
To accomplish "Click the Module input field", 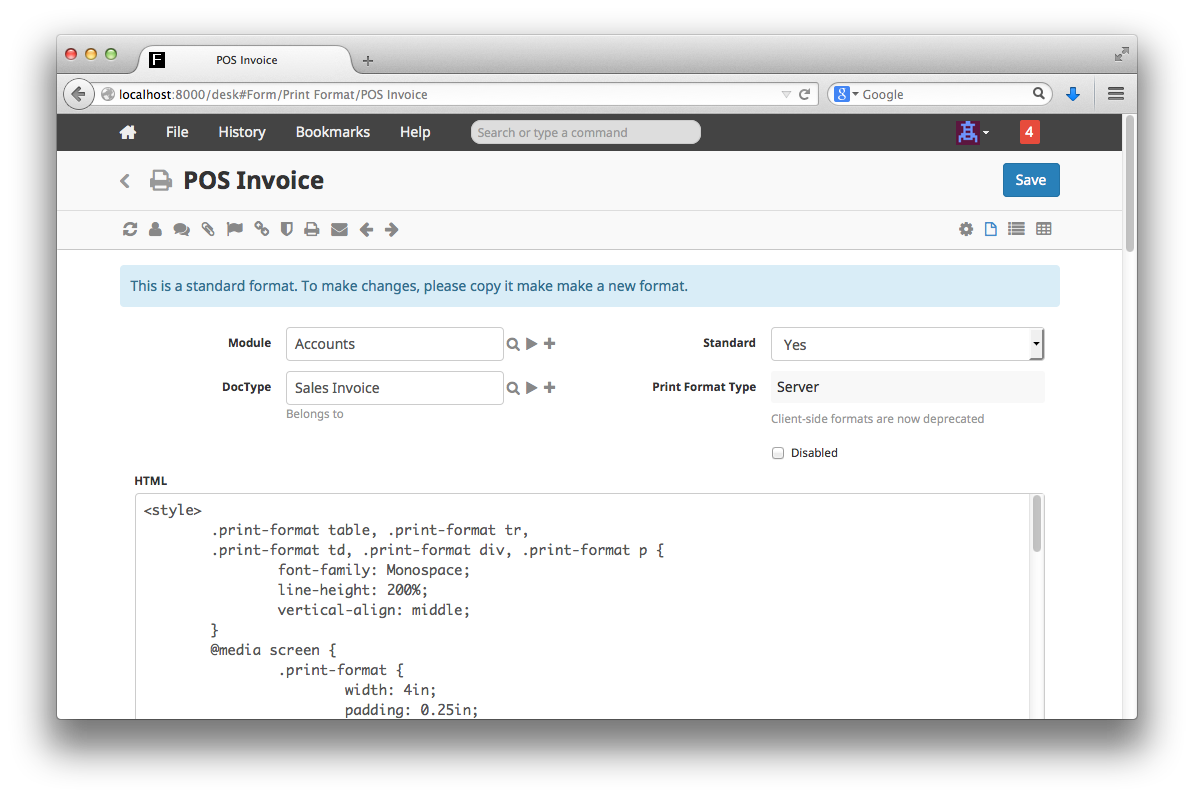I will pos(394,344).
